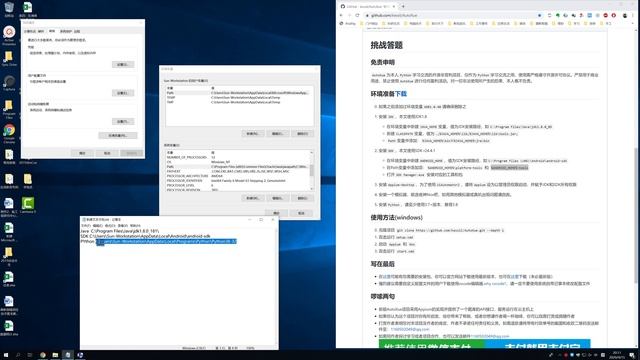Open the notification center icon in tray

(x=632, y=355)
